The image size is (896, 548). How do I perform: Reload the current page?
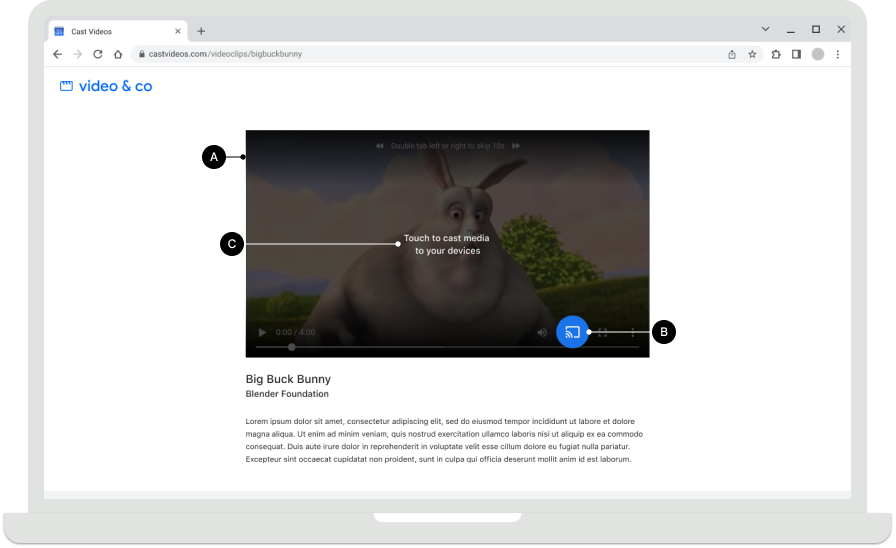[98, 54]
